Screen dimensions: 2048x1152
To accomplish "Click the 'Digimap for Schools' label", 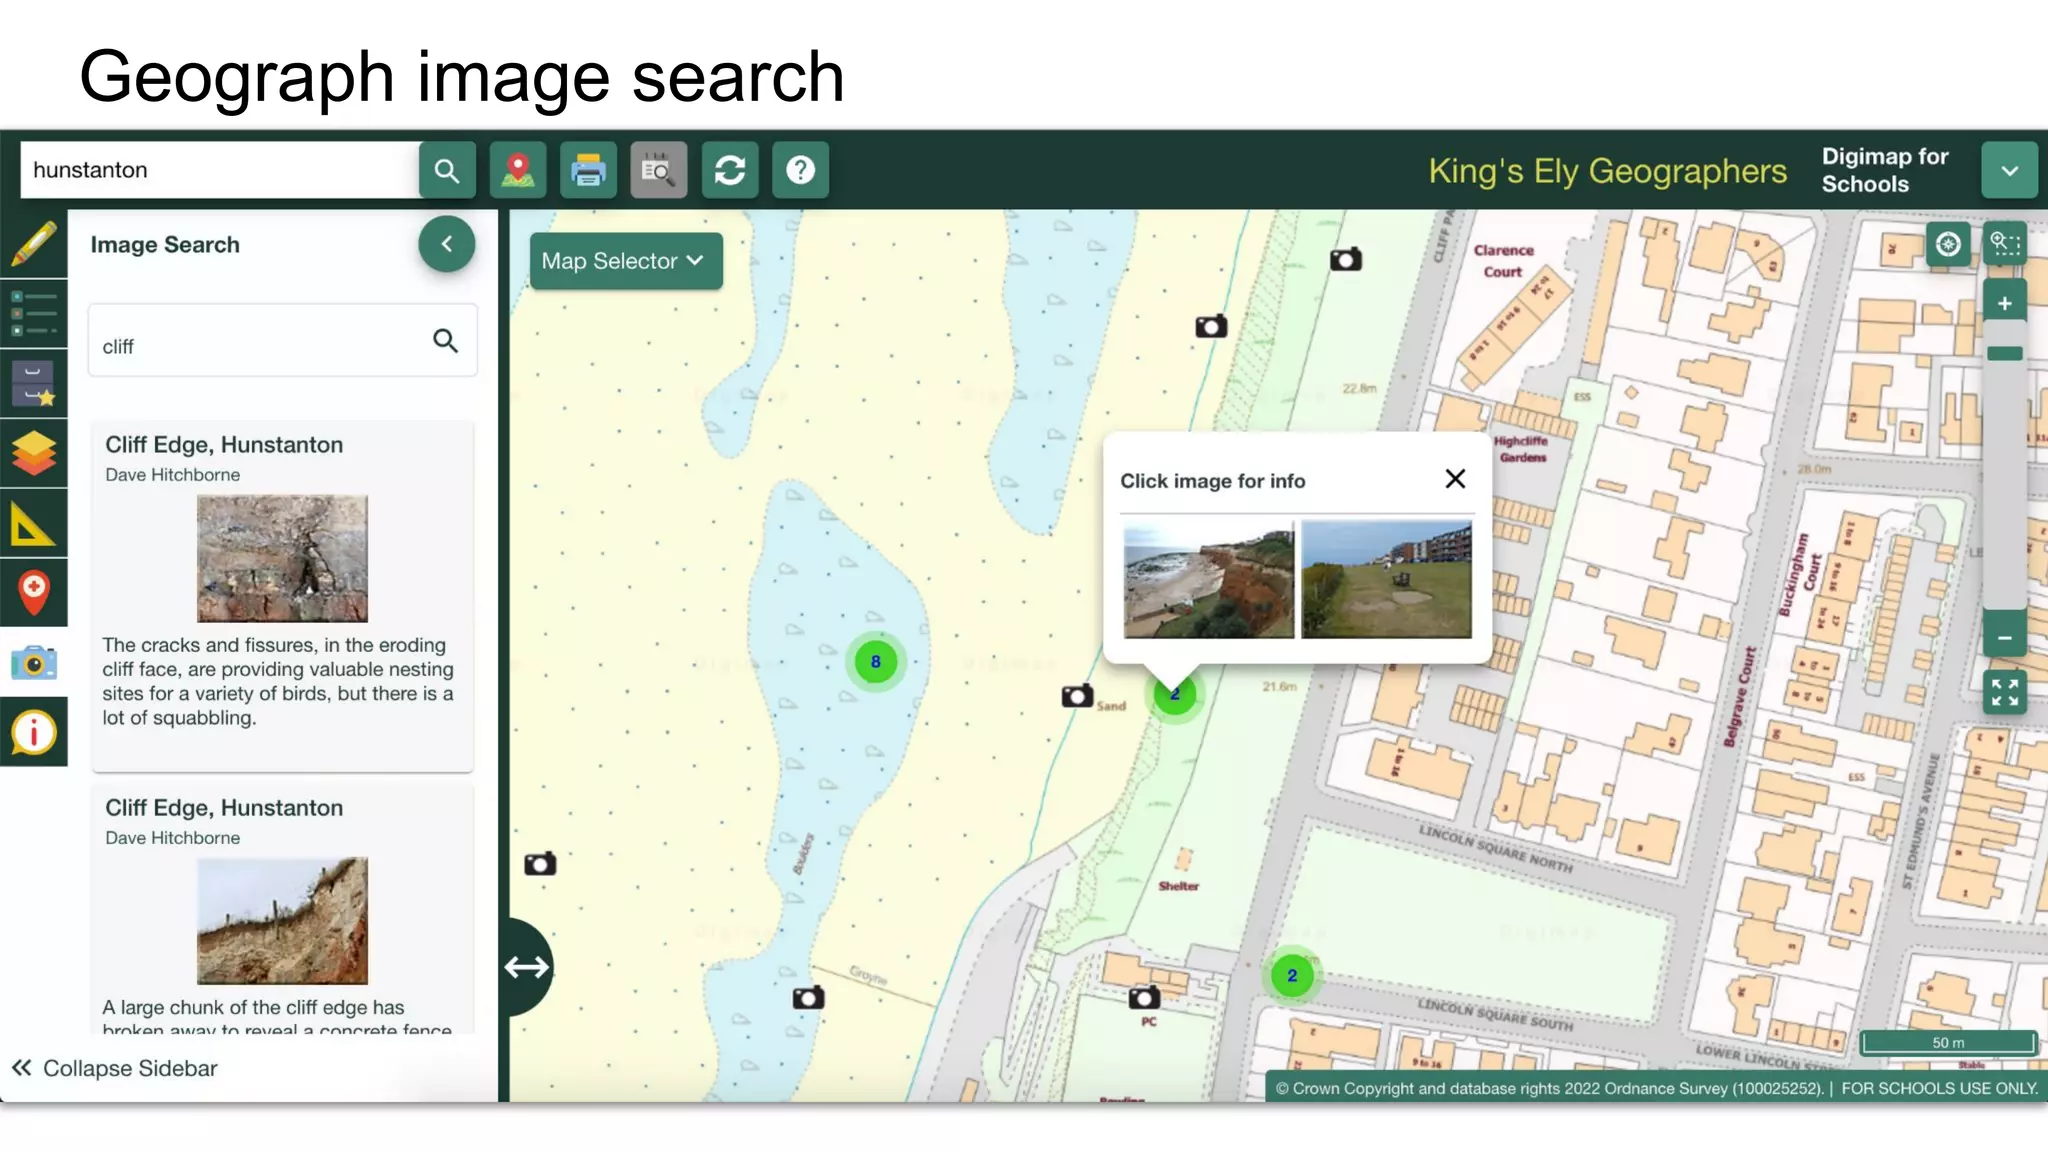I will [x=1885, y=170].
